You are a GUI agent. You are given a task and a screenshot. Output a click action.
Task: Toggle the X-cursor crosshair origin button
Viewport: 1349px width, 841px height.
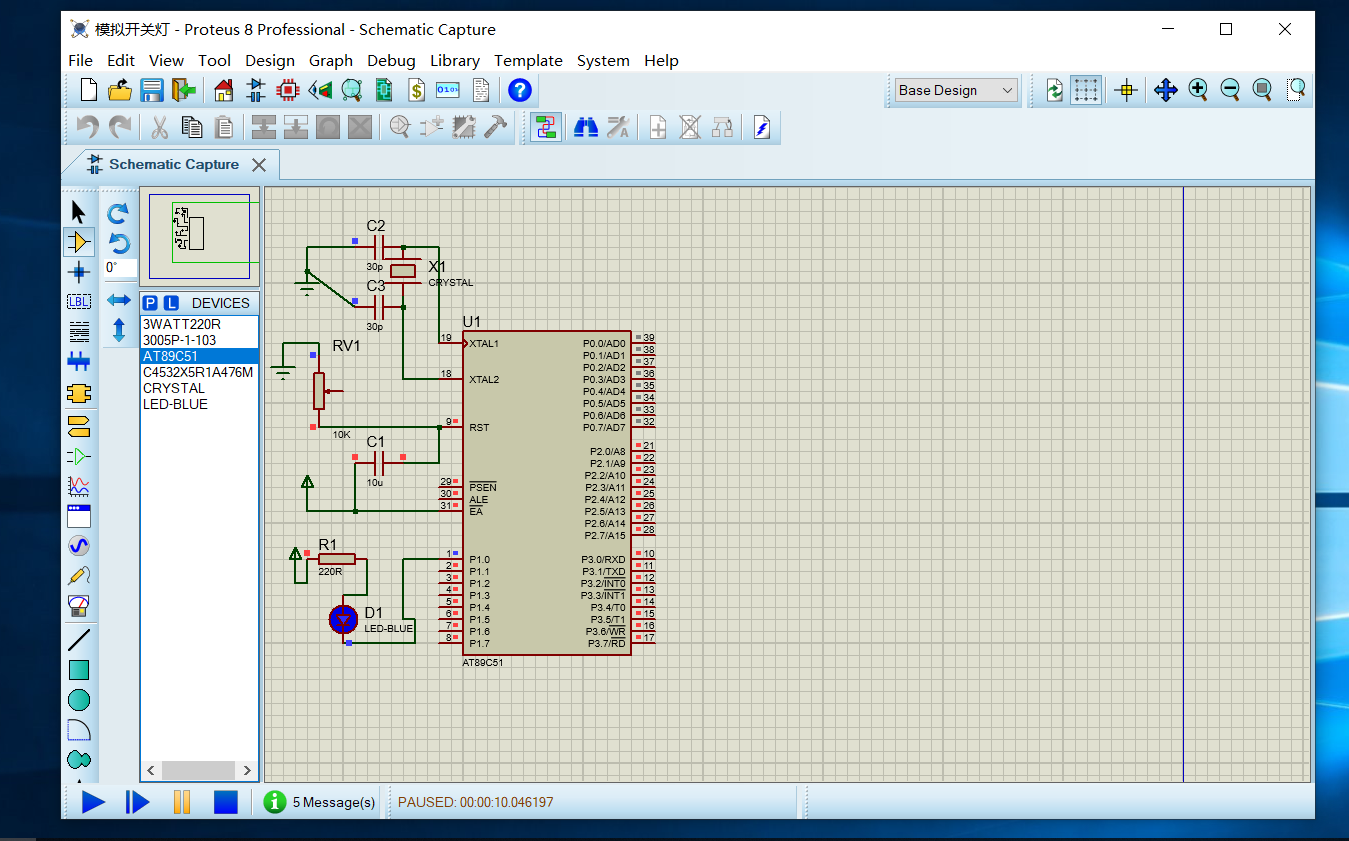(x=1126, y=90)
